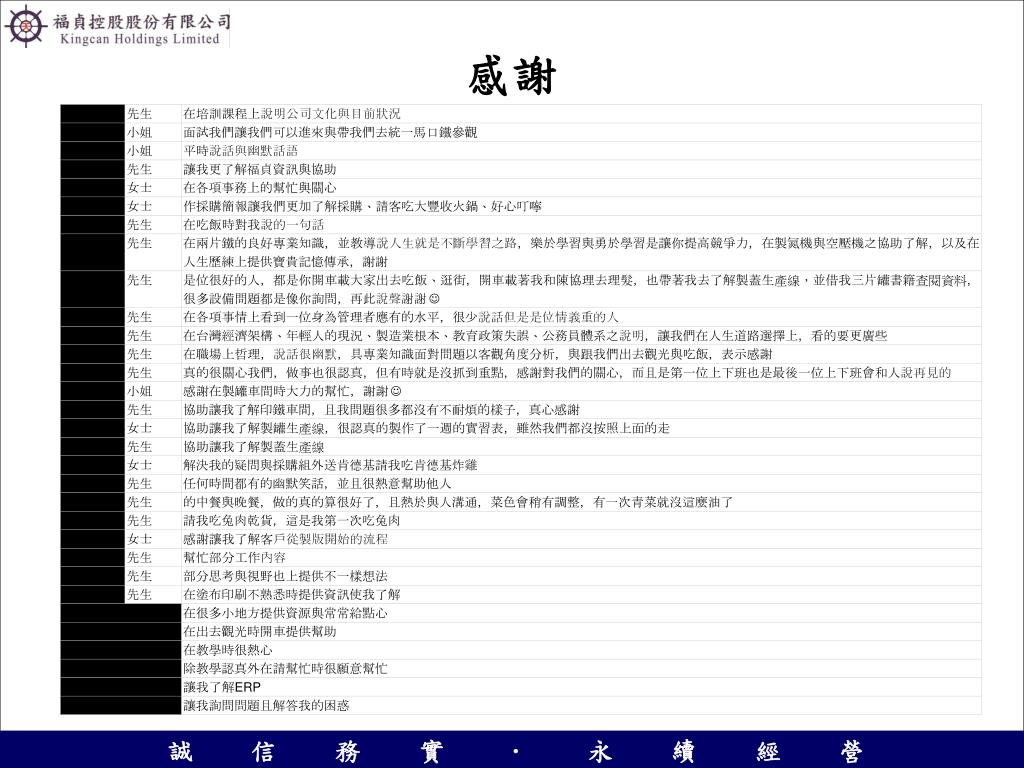Select row mentioning 請客吃大豐收火鍋
The width and height of the screenshot is (1024, 768).
point(521,206)
